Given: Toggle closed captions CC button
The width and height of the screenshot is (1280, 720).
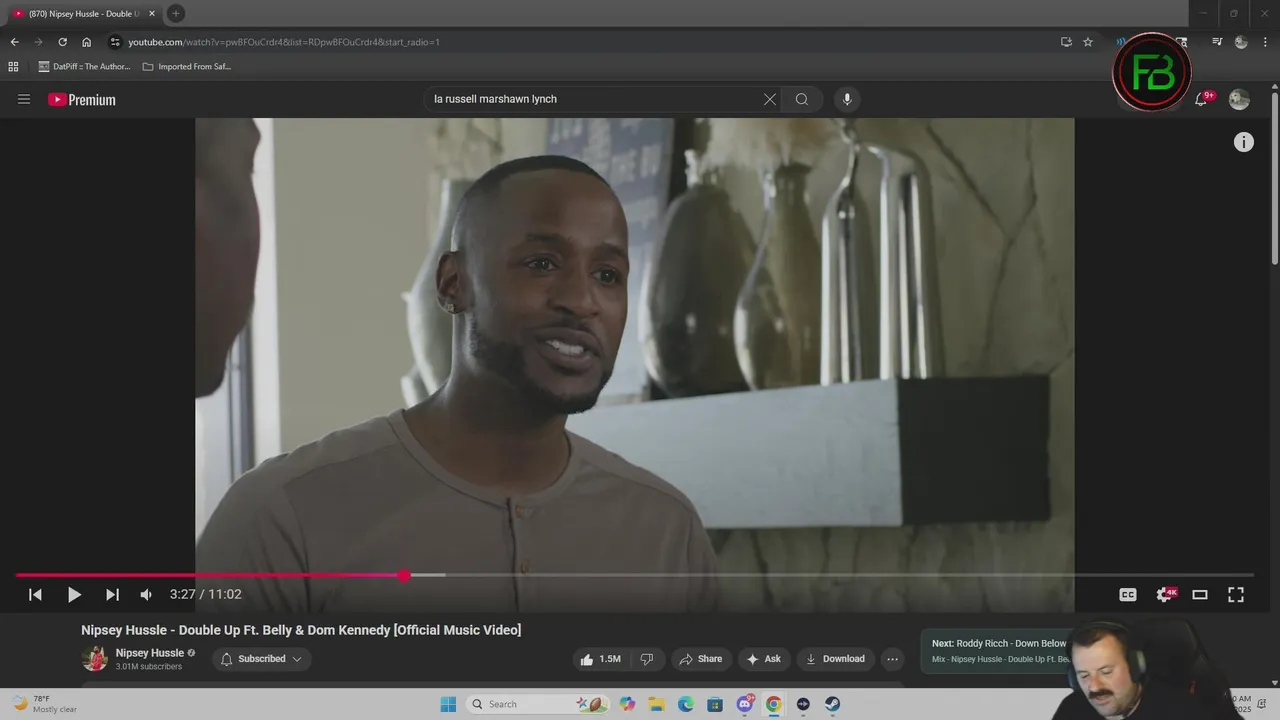Looking at the screenshot, I should coord(1128,594).
